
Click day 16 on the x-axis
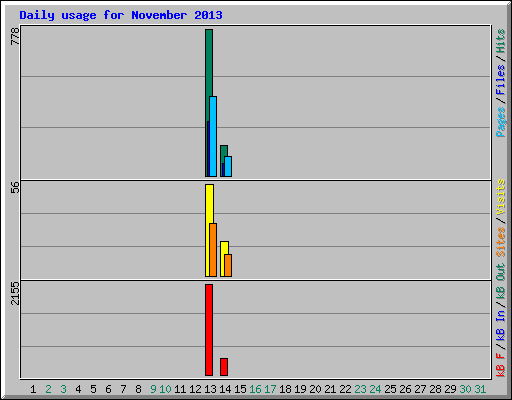click(255, 389)
